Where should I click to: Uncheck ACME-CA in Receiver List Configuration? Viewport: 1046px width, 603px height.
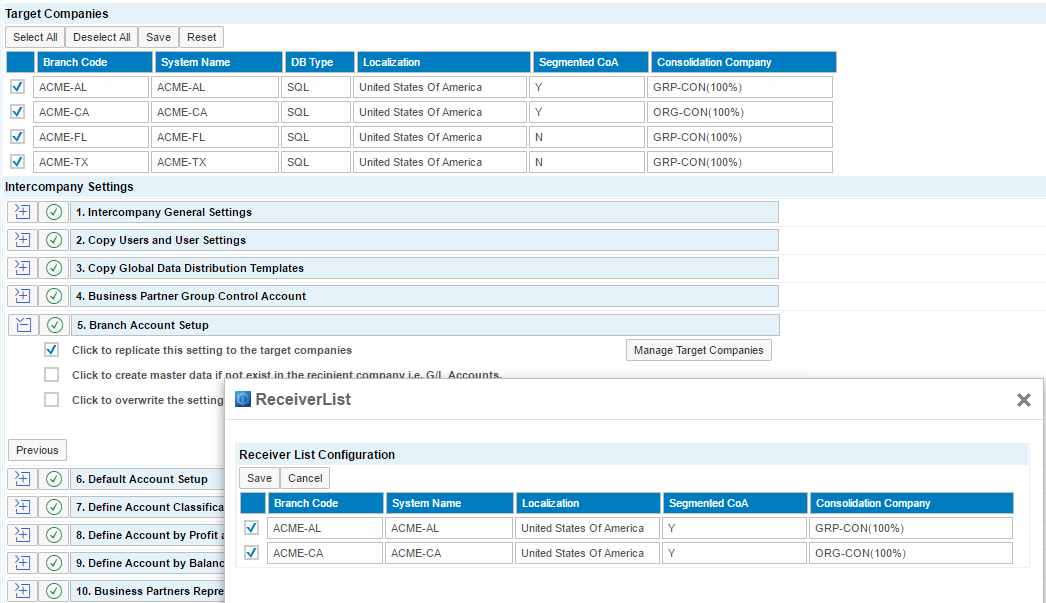pos(252,553)
